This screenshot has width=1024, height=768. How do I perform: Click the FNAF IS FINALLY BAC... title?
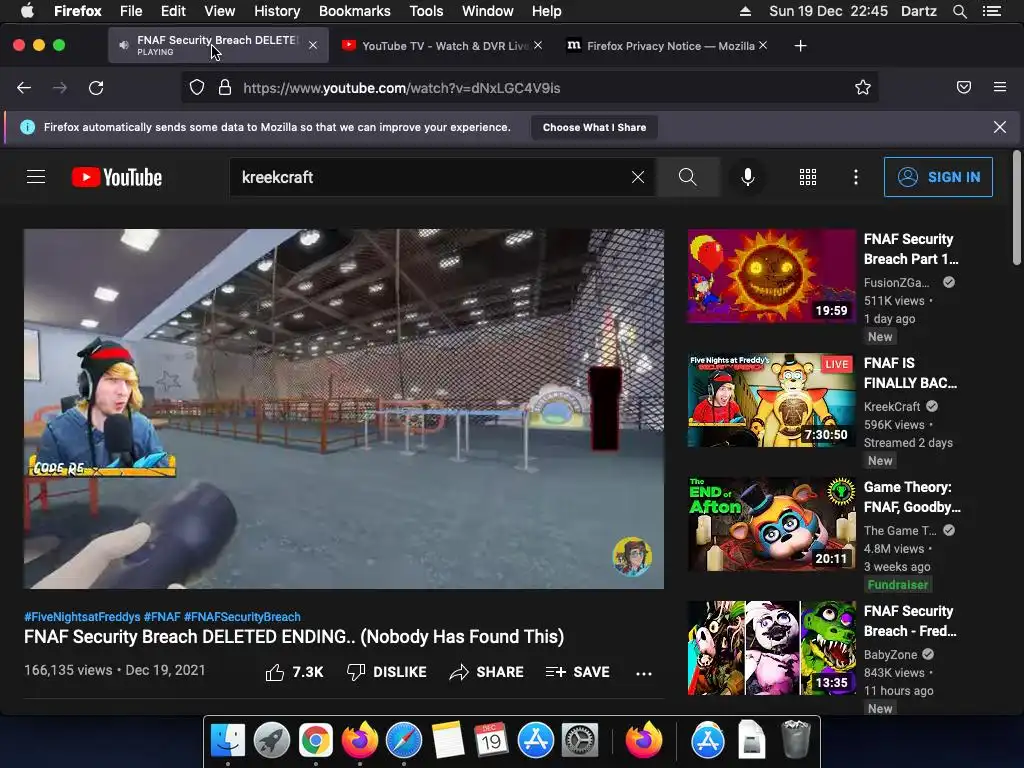pyautogui.click(x=910, y=373)
